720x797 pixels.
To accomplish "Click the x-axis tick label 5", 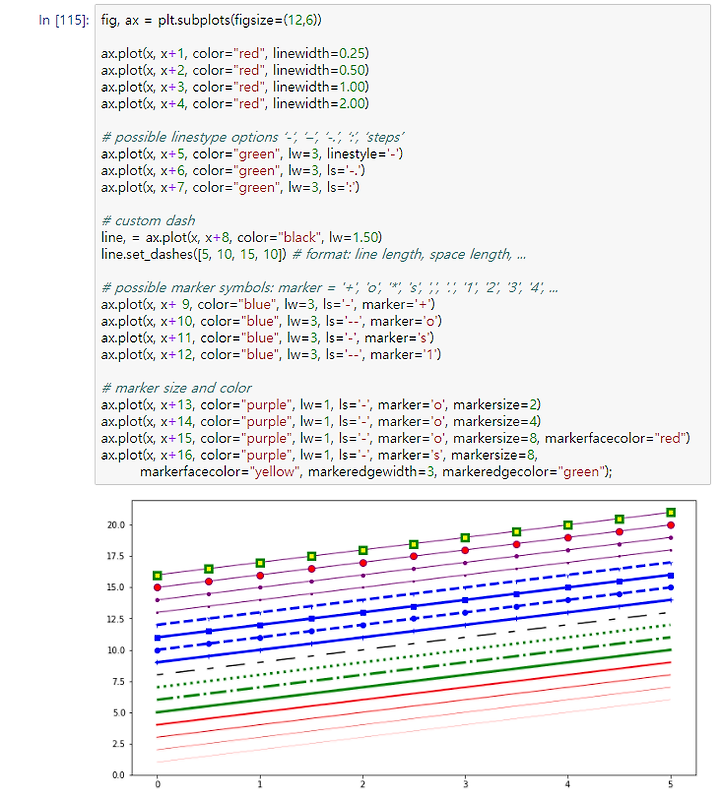I will pos(671,784).
